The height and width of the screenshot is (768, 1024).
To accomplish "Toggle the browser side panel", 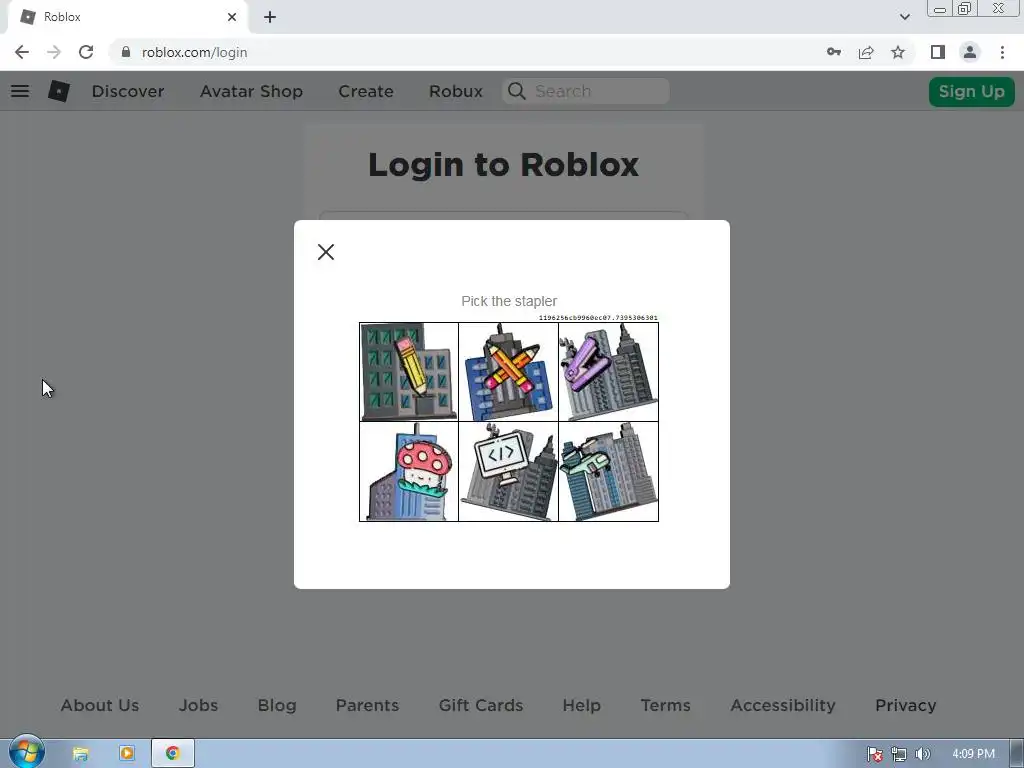I will pyautogui.click(x=938, y=52).
